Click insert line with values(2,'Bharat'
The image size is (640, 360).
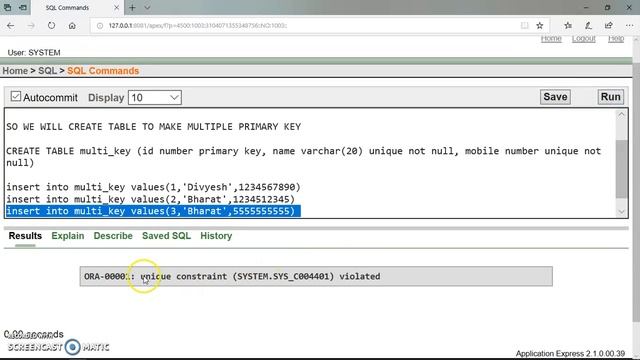pyautogui.click(x=150, y=199)
